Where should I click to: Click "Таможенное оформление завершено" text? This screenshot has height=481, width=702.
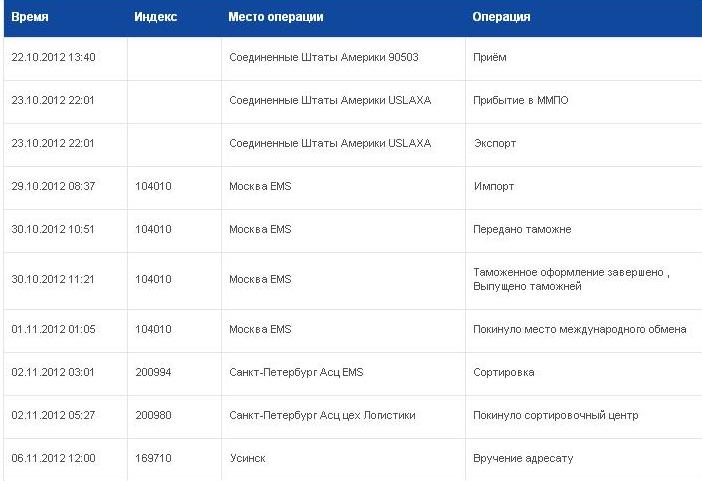[x=570, y=272]
